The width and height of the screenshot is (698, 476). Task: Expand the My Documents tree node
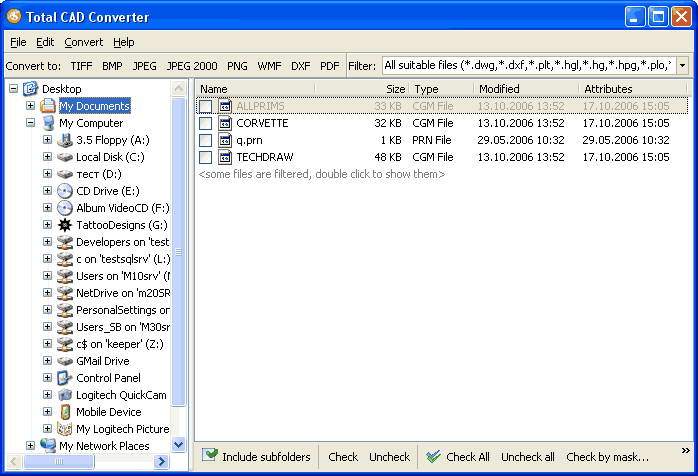click(x=30, y=106)
